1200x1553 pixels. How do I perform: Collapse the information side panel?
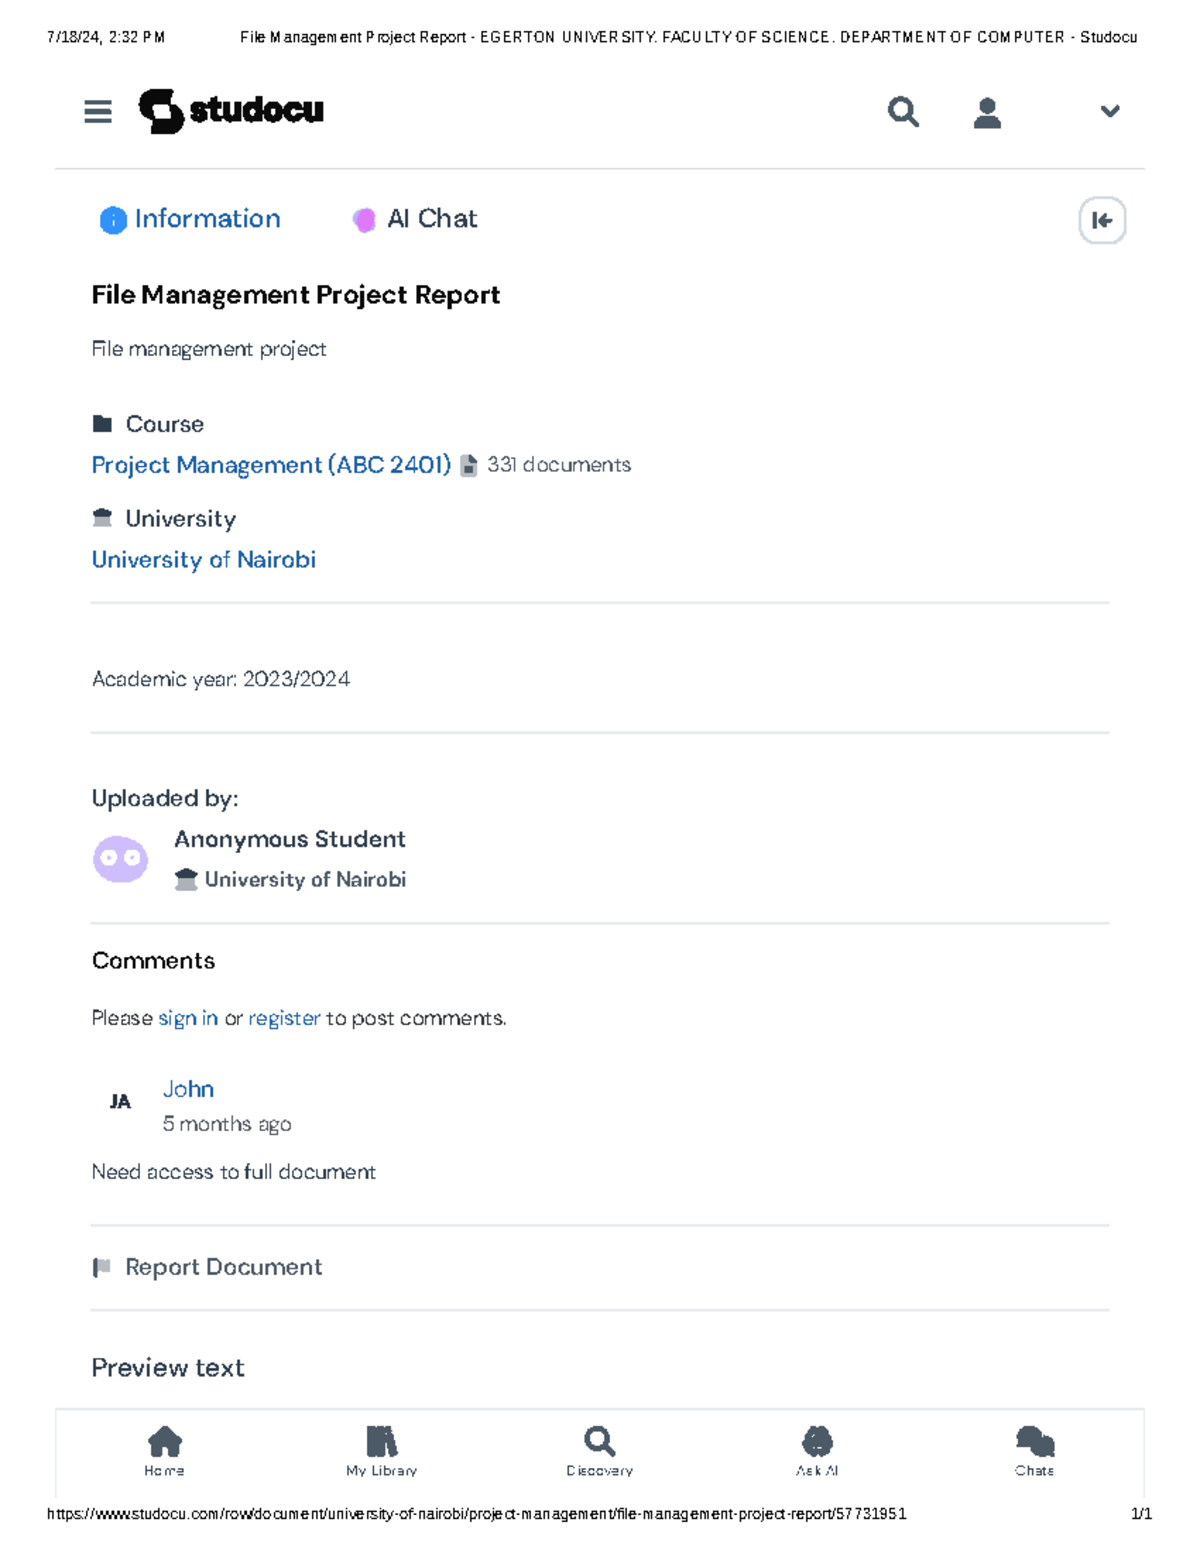(1102, 220)
